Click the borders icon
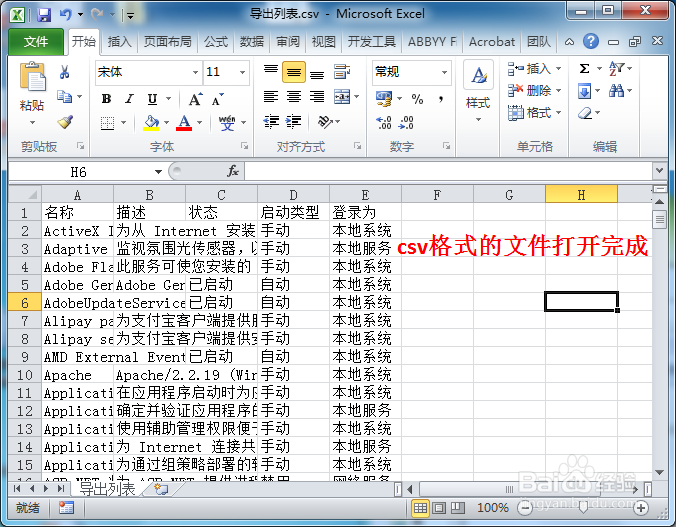The width and height of the screenshot is (676, 527). 107,123
